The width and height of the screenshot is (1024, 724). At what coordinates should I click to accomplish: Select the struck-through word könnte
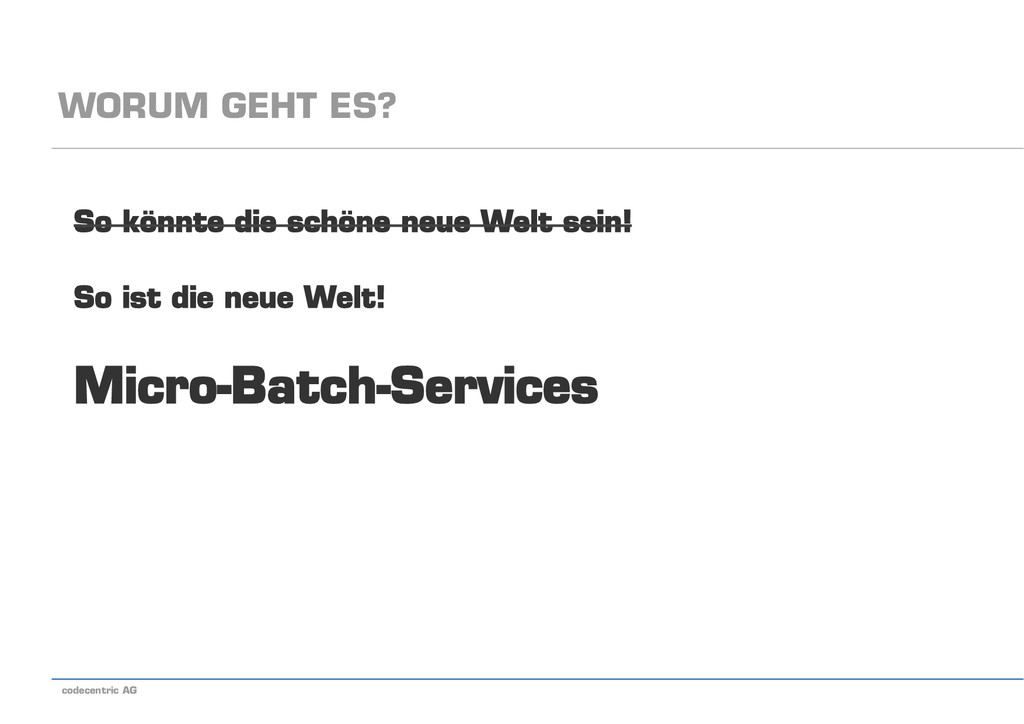(173, 221)
